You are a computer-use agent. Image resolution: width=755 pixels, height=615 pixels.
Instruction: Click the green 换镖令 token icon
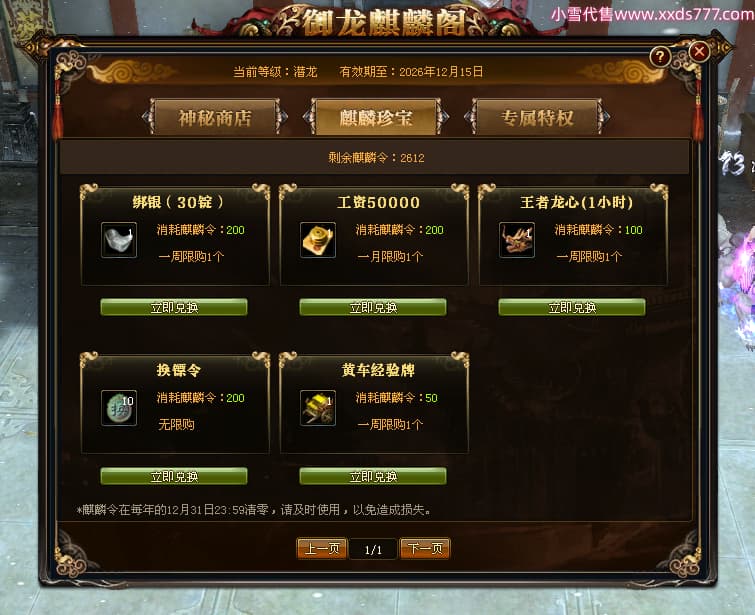coord(119,408)
